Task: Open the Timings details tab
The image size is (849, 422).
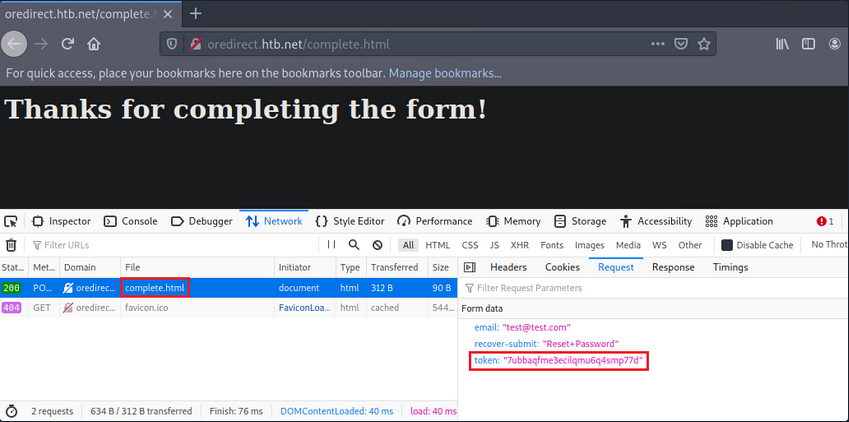Action: pyautogui.click(x=730, y=268)
